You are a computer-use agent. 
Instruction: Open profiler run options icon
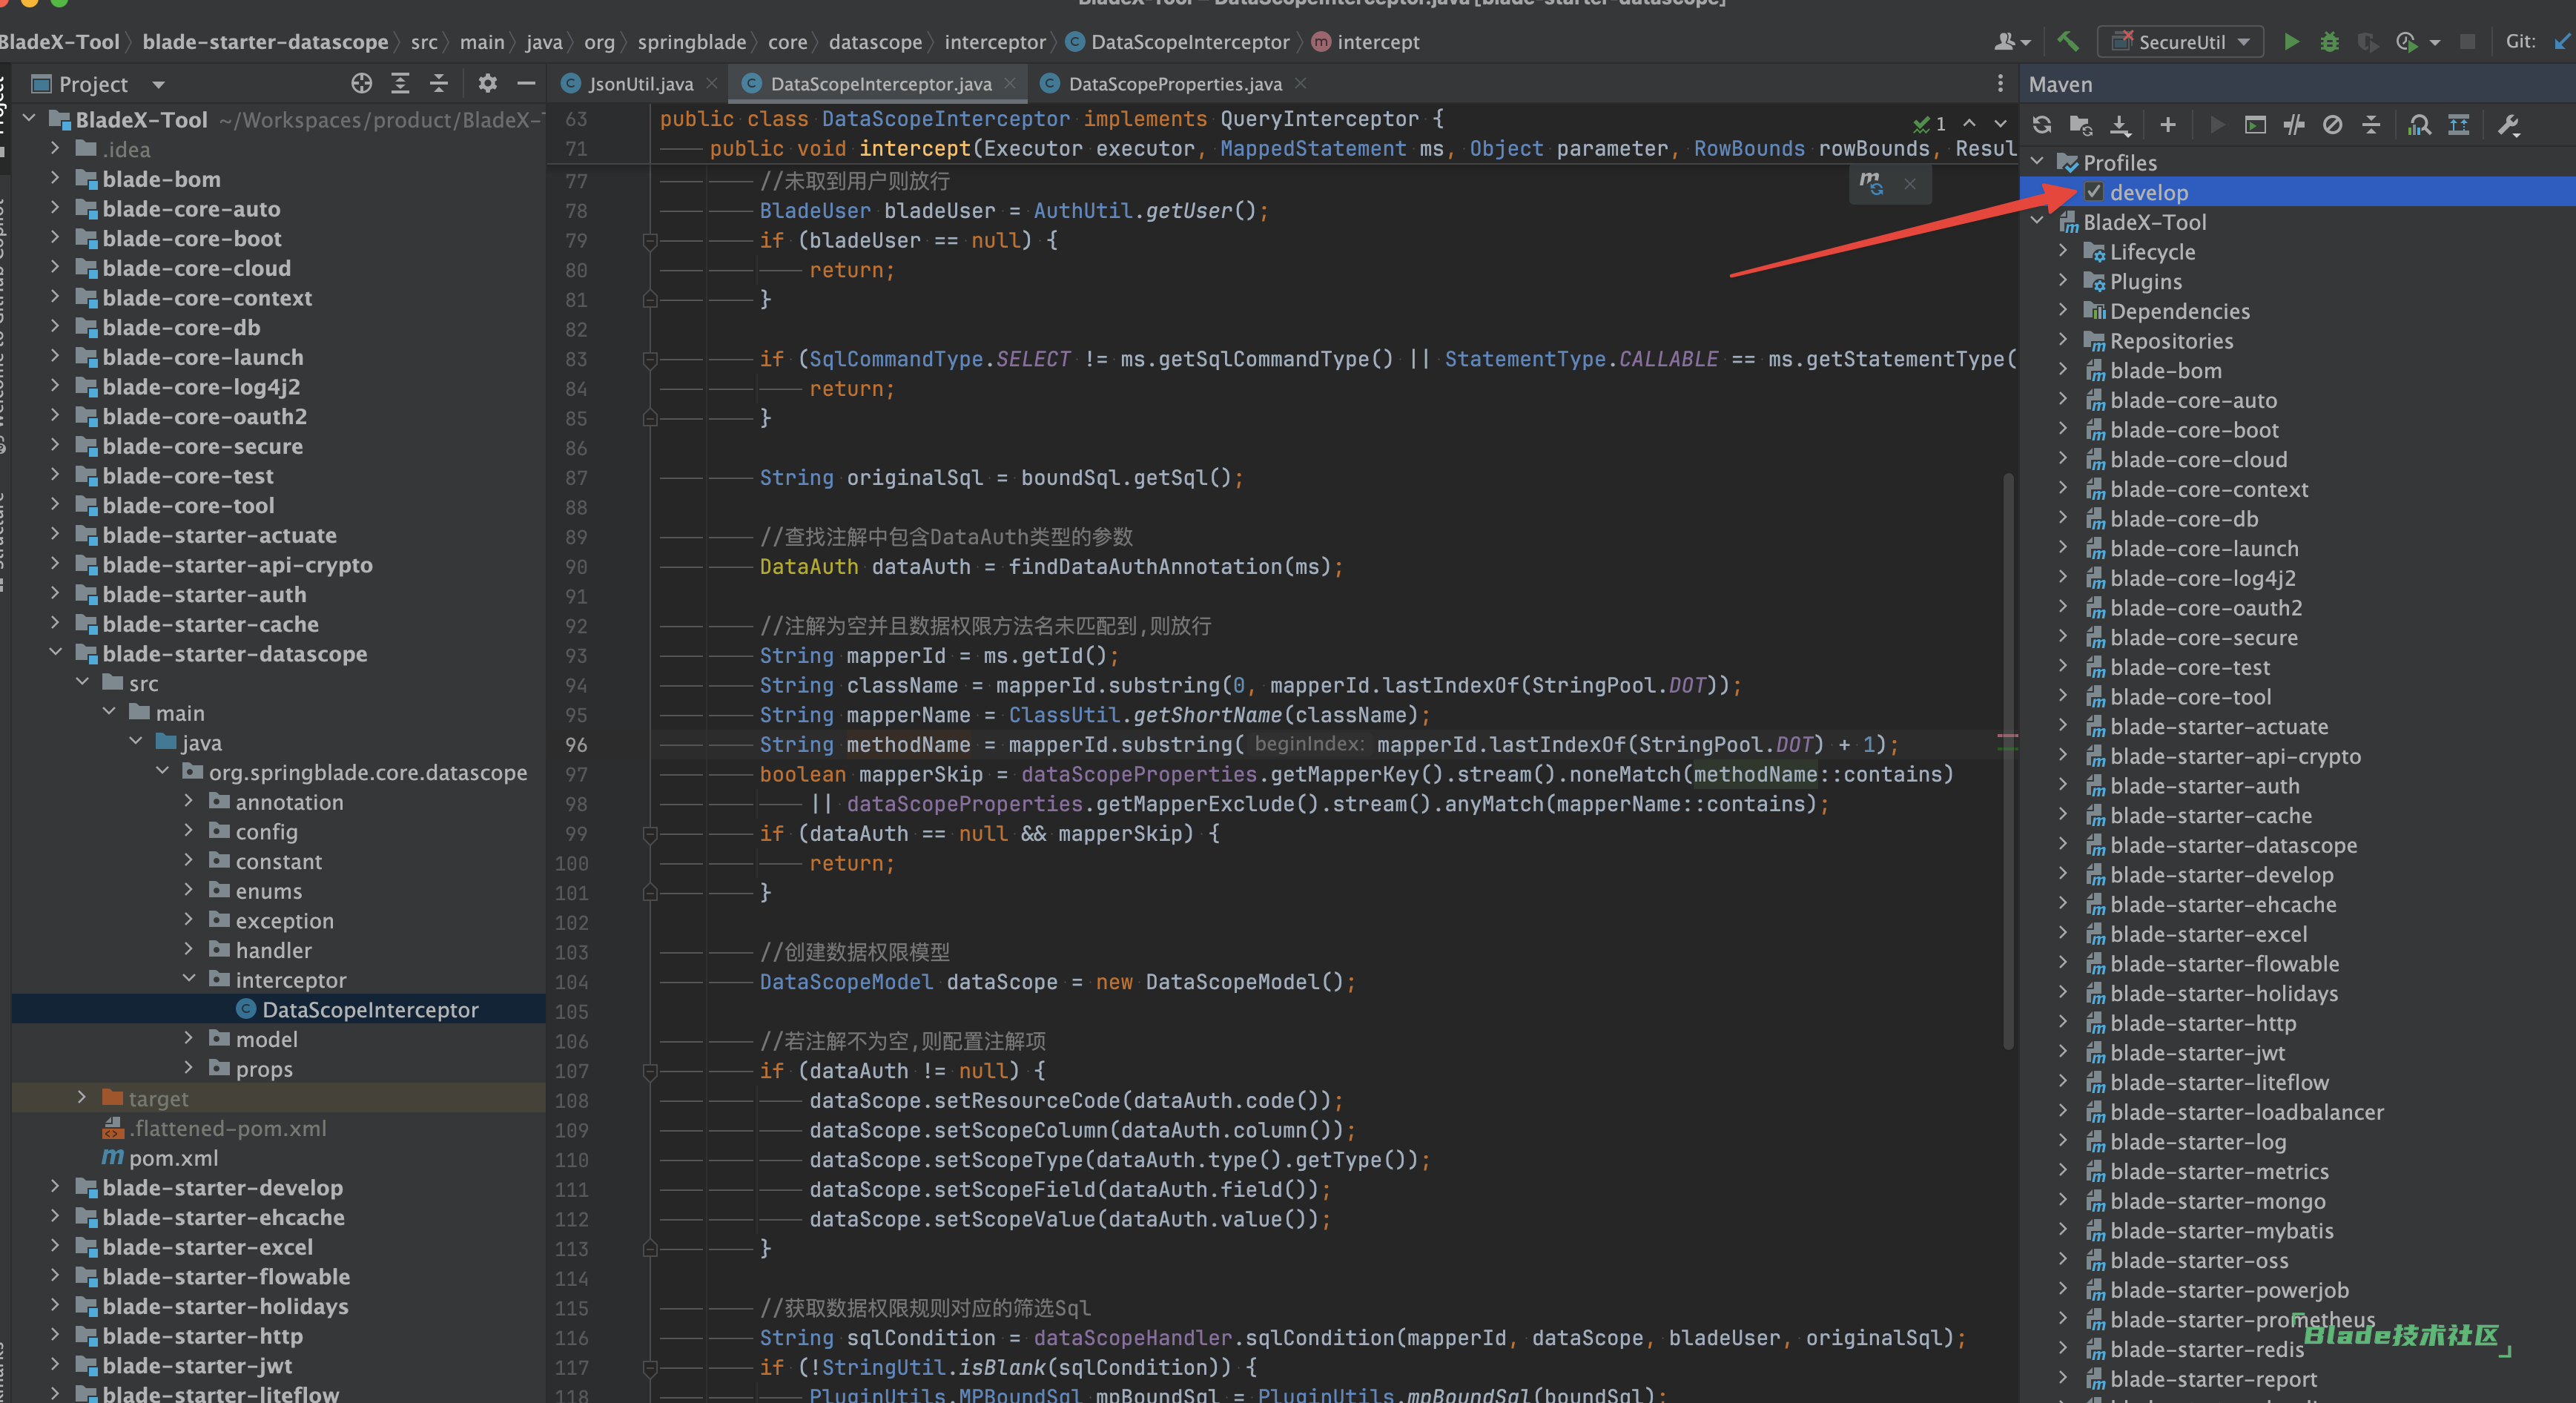[2407, 41]
